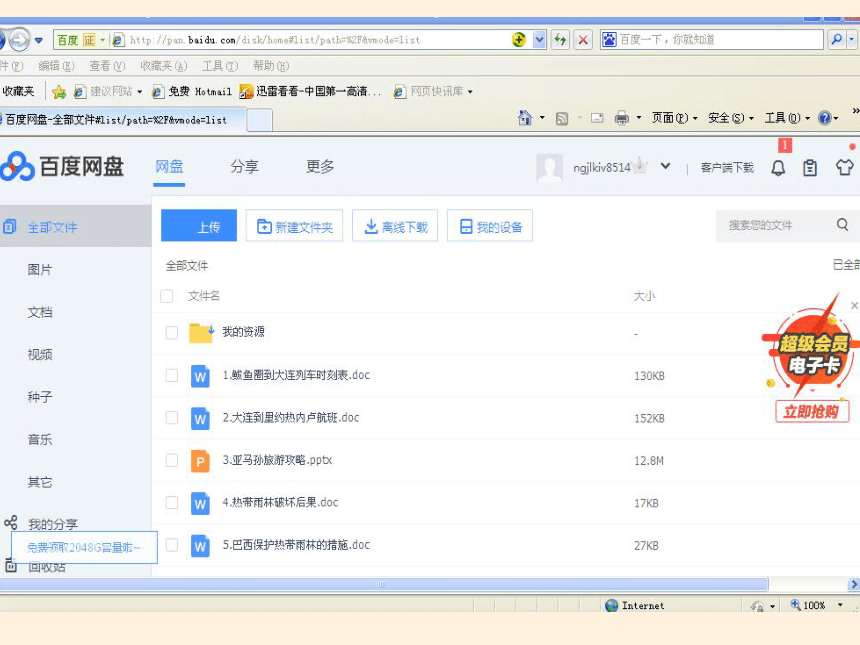Viewport: 860px width, 645px height.
Task: Click the browser search magnifier button
Action: click(837, 39)
